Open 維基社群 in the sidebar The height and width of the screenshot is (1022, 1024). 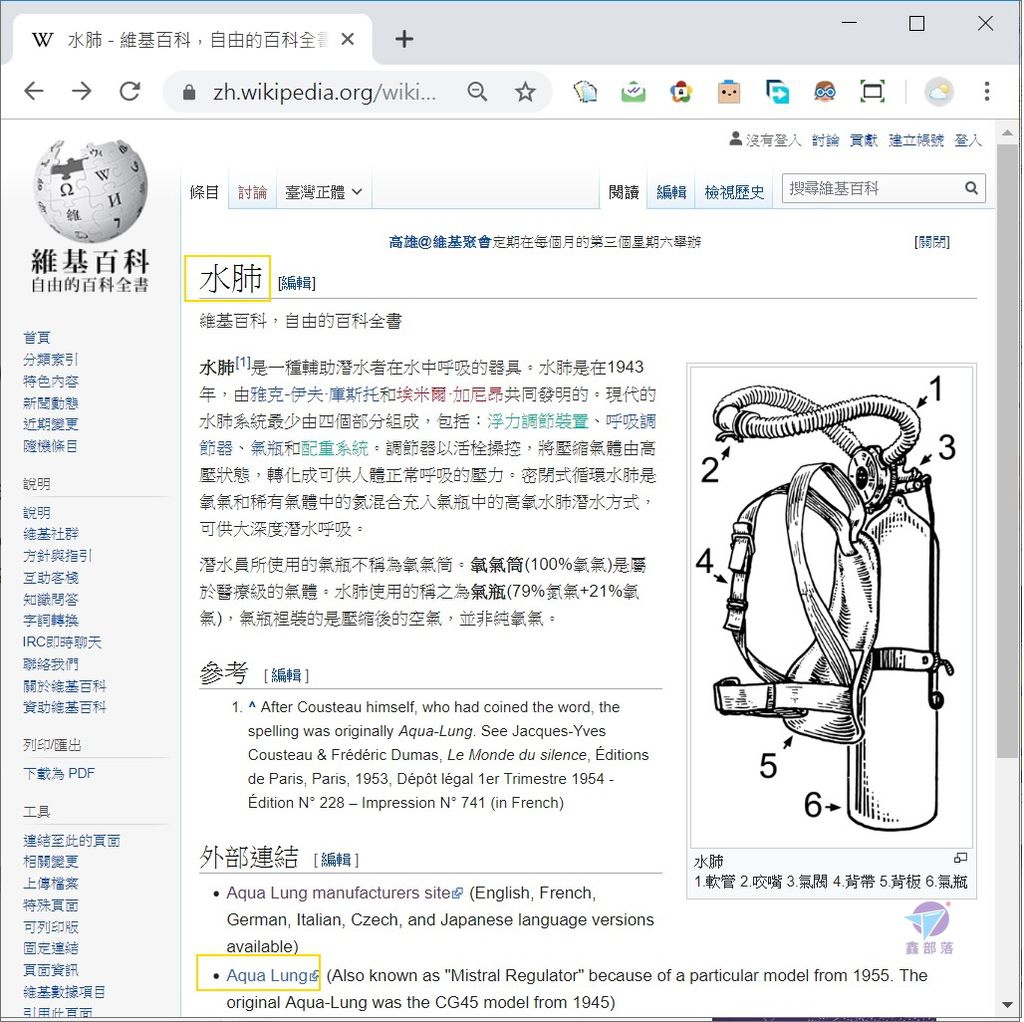(x=50, y=534)
